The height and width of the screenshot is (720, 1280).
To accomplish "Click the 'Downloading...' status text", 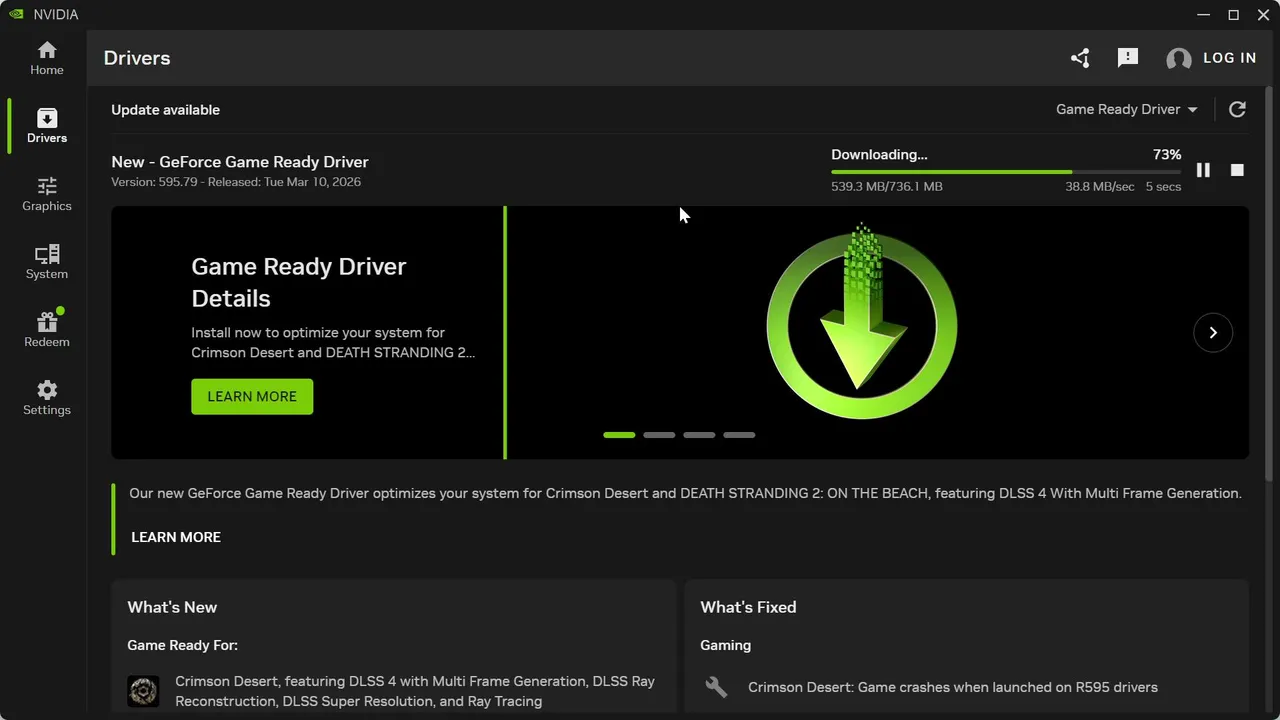I will 879,155.
